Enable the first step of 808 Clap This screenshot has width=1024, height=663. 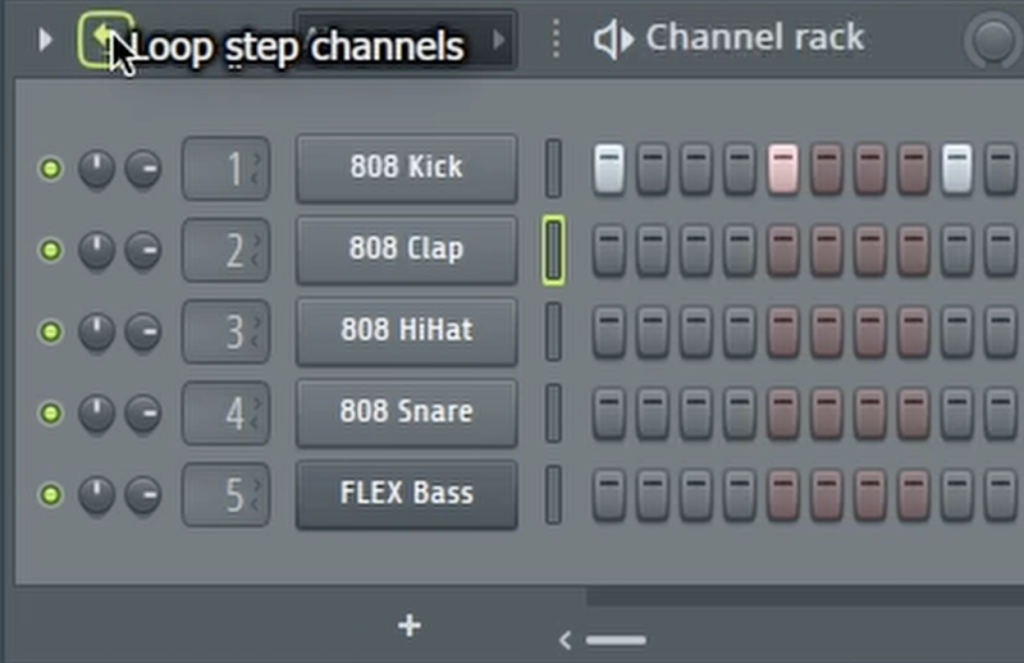coord(609,250)
